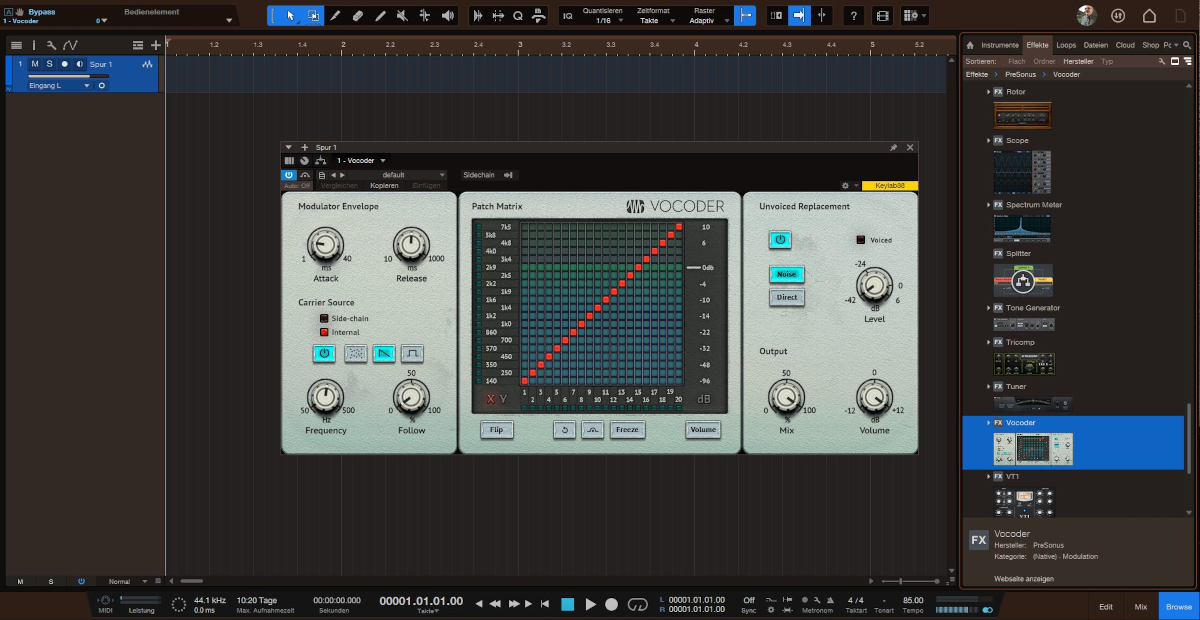Select the noise carrier waveform
1200x620 pixels.
coord(355,353)
